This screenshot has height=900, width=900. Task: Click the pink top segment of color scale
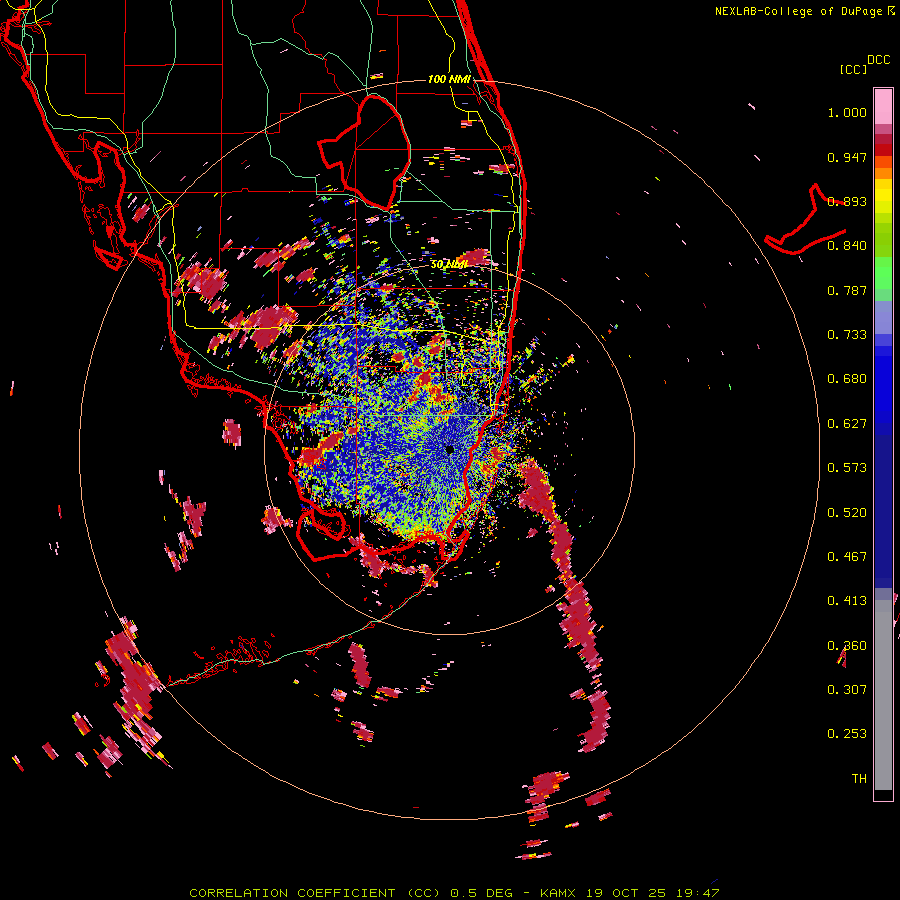pos(883,106)
